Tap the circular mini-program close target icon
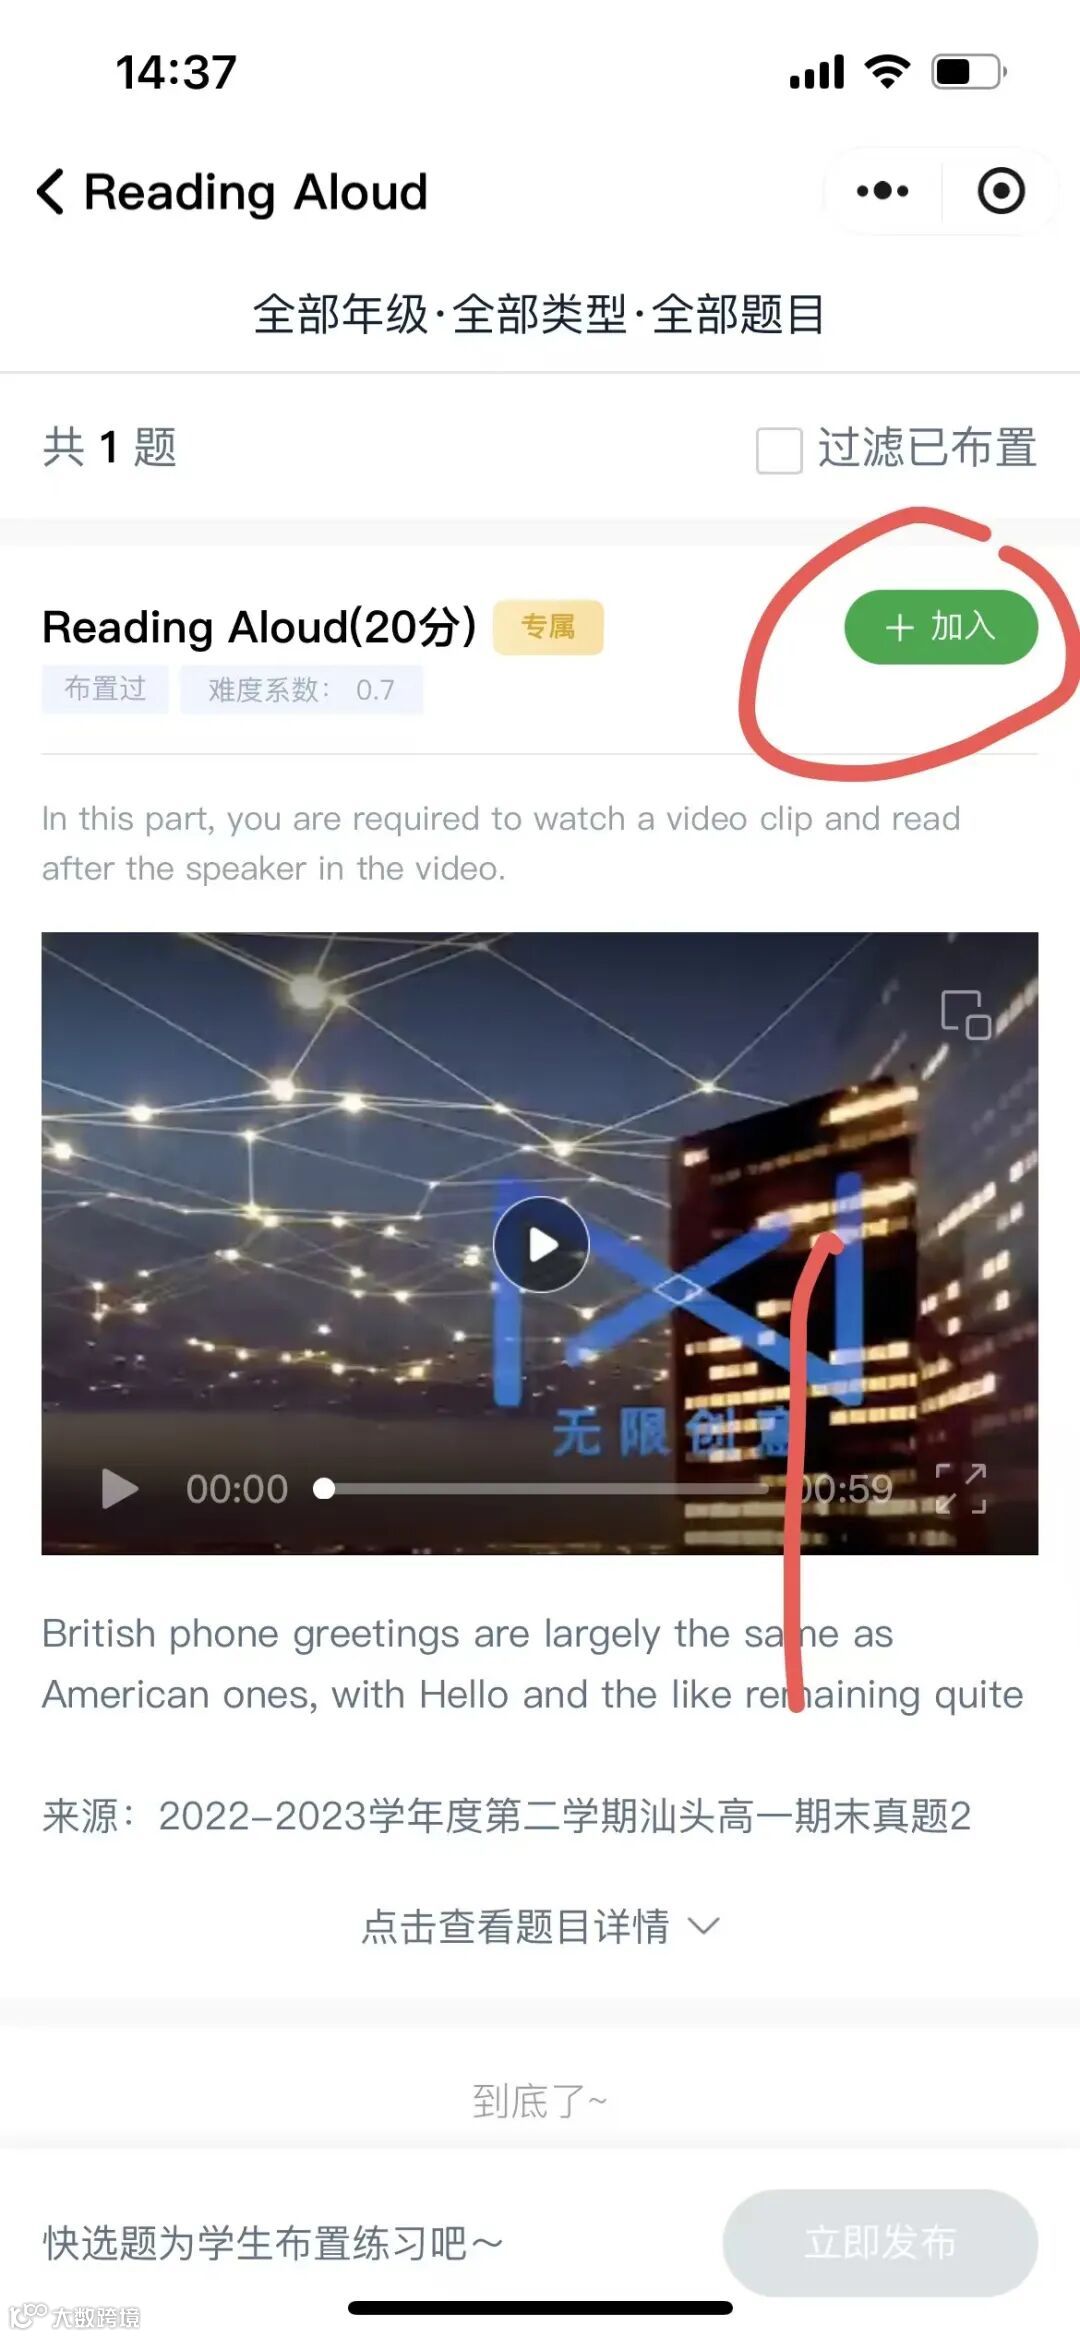This screenshot has width=1080, height=2337. 1001,190
